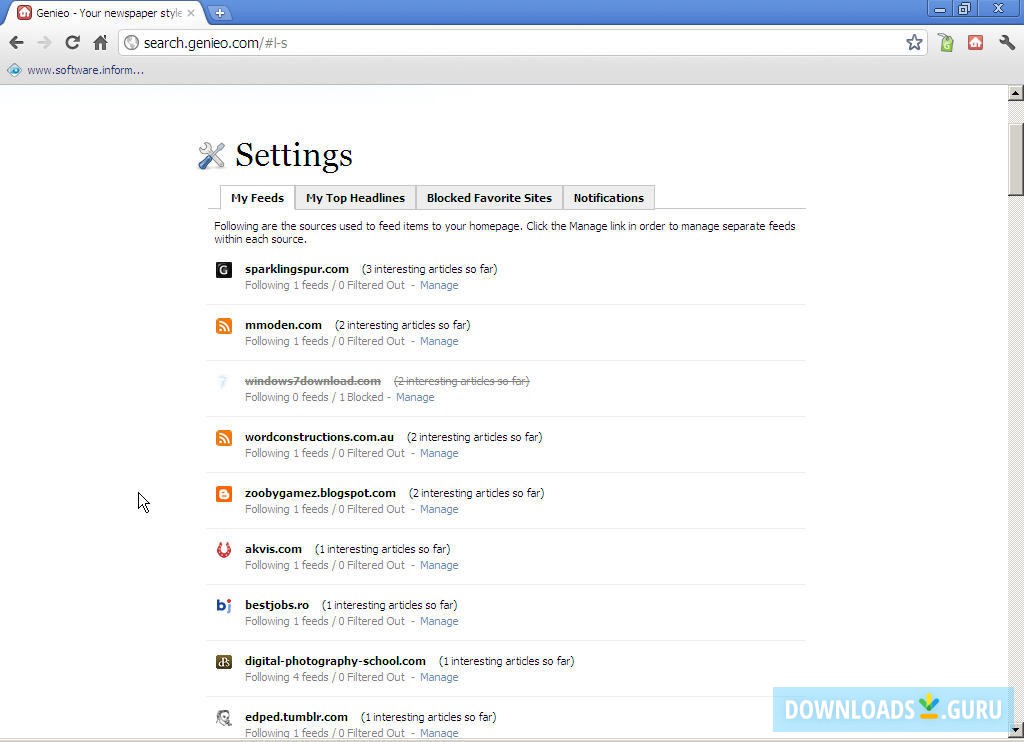Click the scrollbar up arrow
Image resolution: width=1024 pixels, height=742 pixels.
(x=1016, y=93)
